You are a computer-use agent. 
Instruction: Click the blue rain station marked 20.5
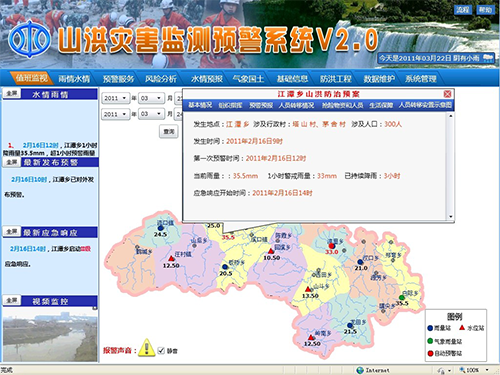tap(225, 267)
